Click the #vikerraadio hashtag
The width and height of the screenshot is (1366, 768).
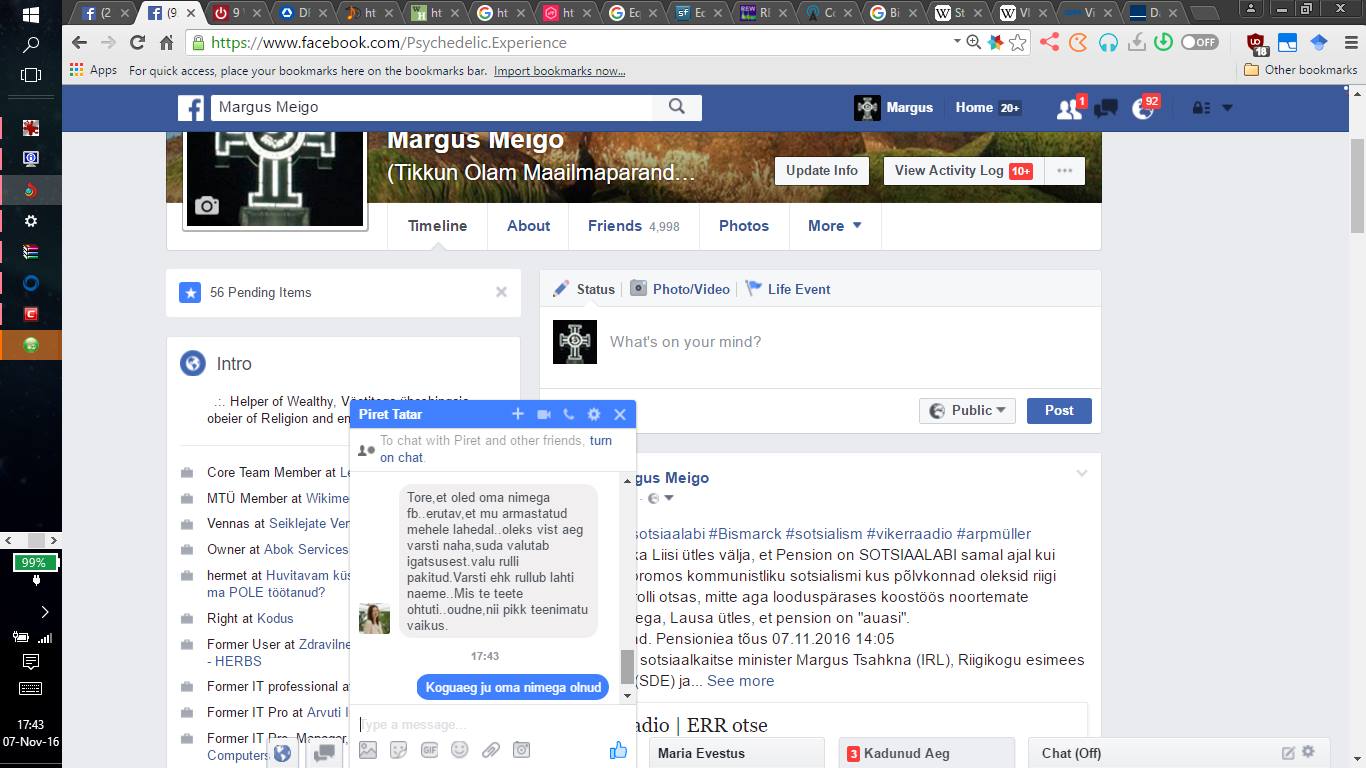point(909,534)
